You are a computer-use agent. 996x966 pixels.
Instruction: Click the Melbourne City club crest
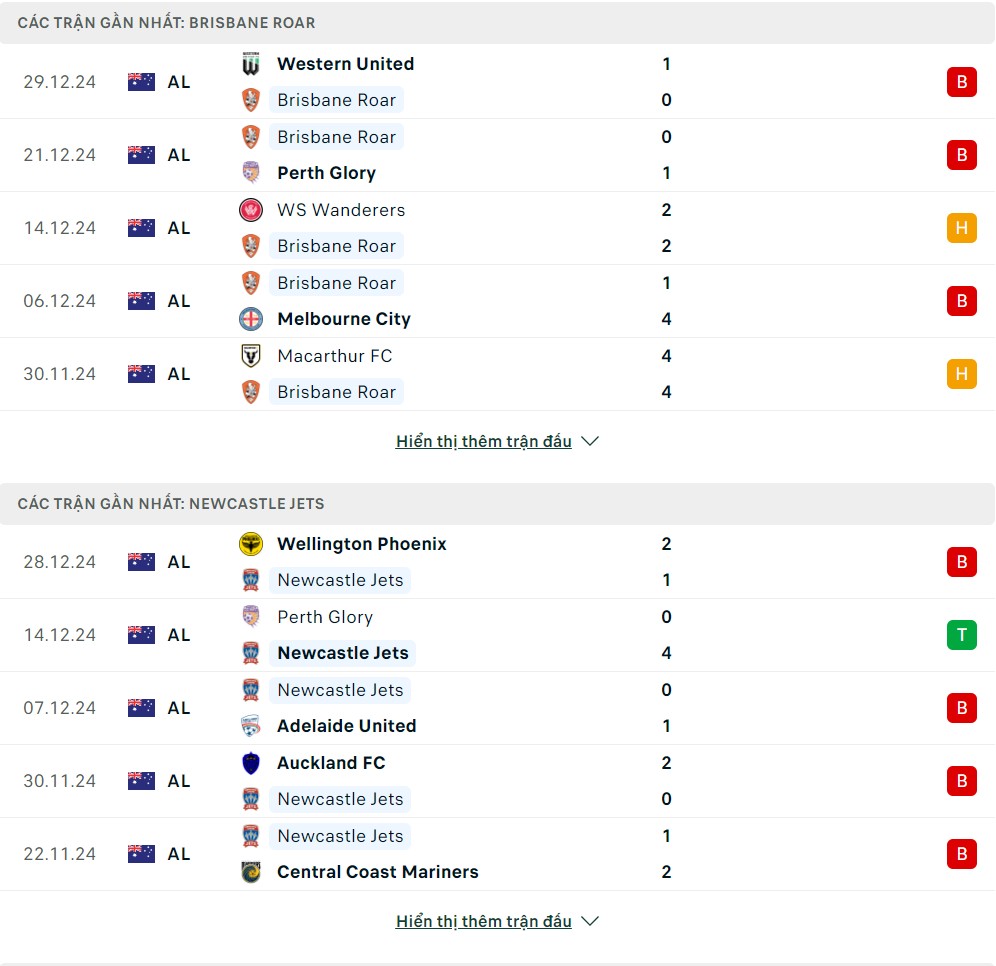coord(251,319)
